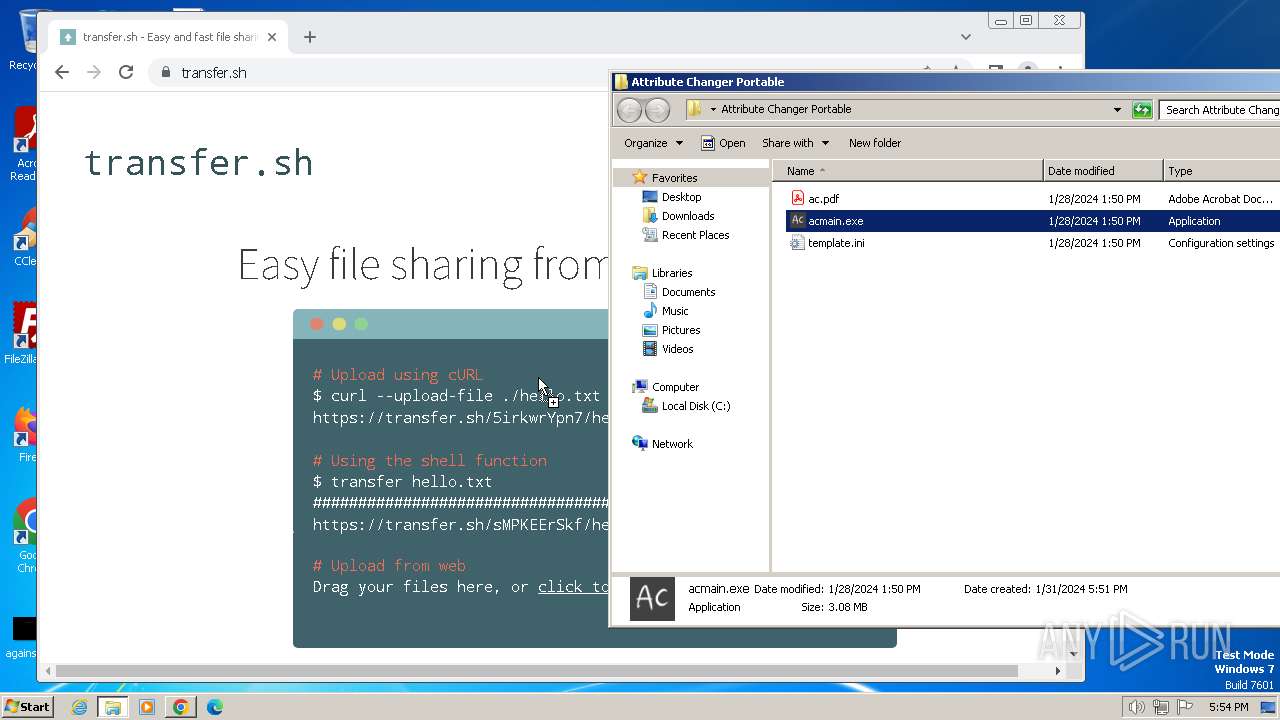Open Recycle Bin desktop icon
1280x720 pixels.
coord(22,40)
